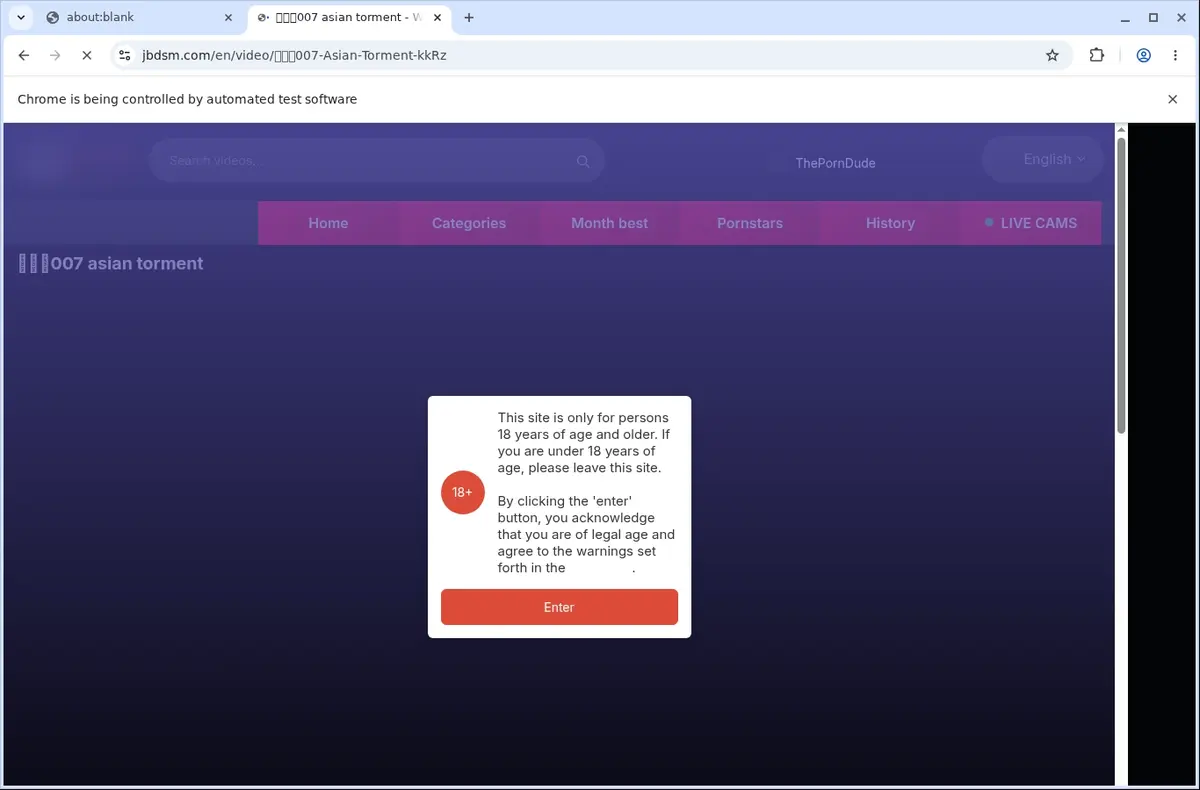The height and width of the screenshot is (790, 1200).
Task: Expand the English language dropdown
Action: click(1043, 159)
